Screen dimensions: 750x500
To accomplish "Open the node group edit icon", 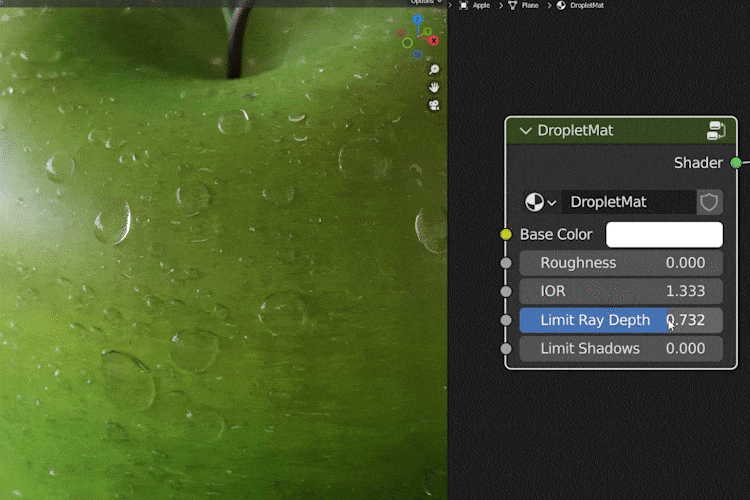I will point(716,130).
